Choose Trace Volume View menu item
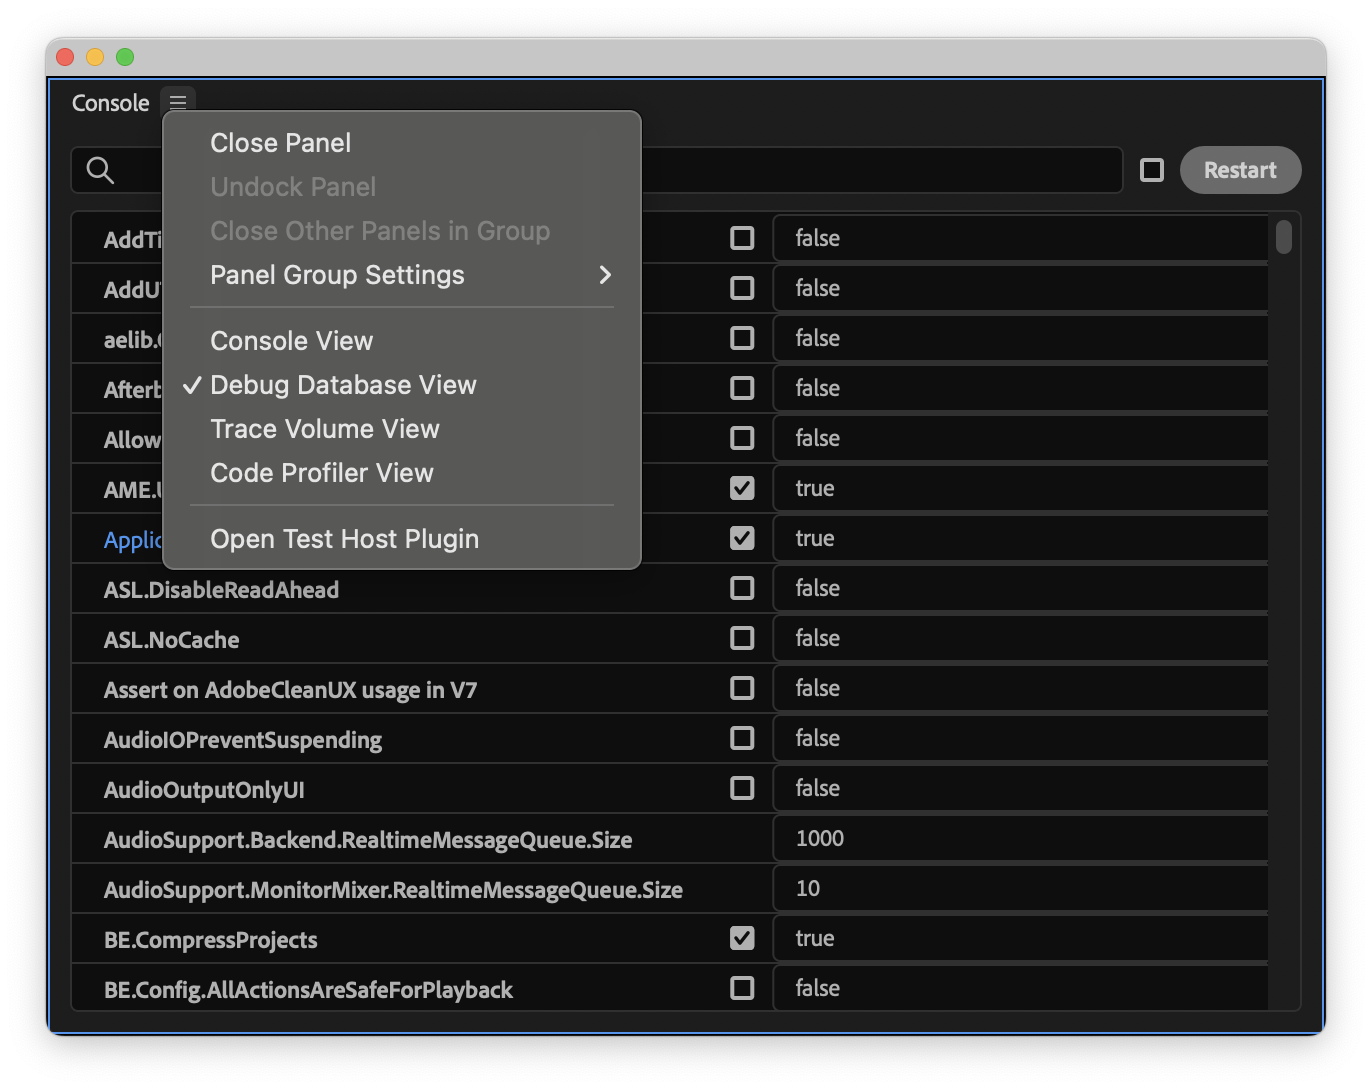The width and height of the screenshot is (1372, 1090). 325,429
